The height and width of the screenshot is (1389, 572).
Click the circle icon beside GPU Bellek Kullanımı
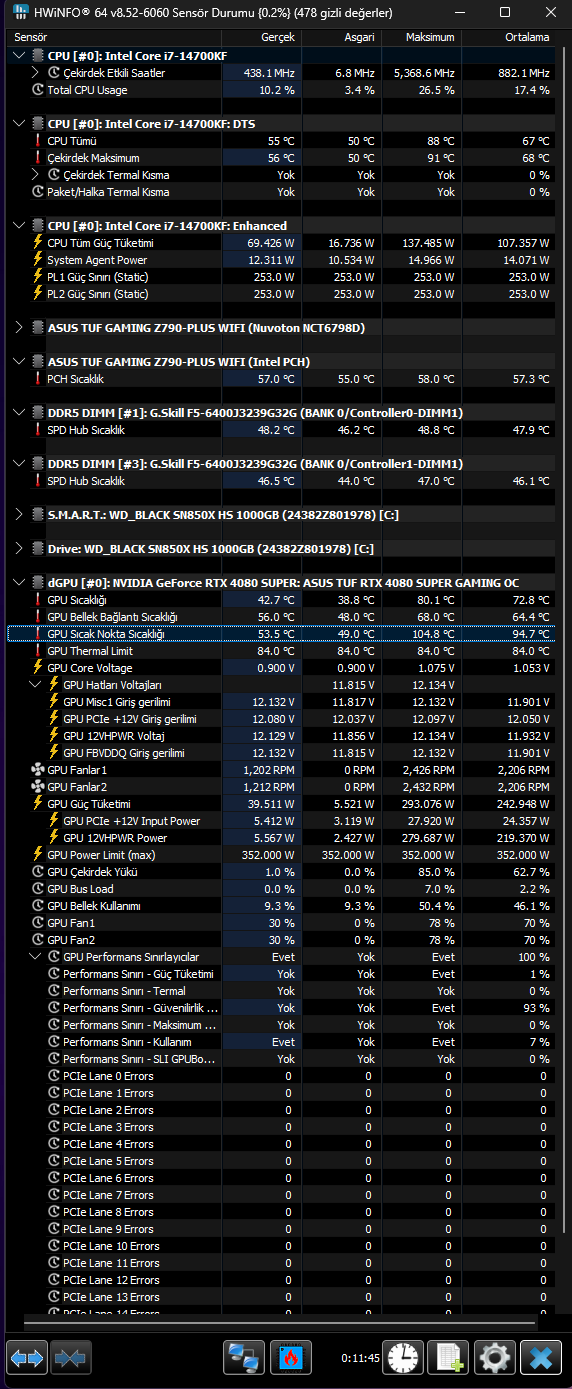(38, 906)
